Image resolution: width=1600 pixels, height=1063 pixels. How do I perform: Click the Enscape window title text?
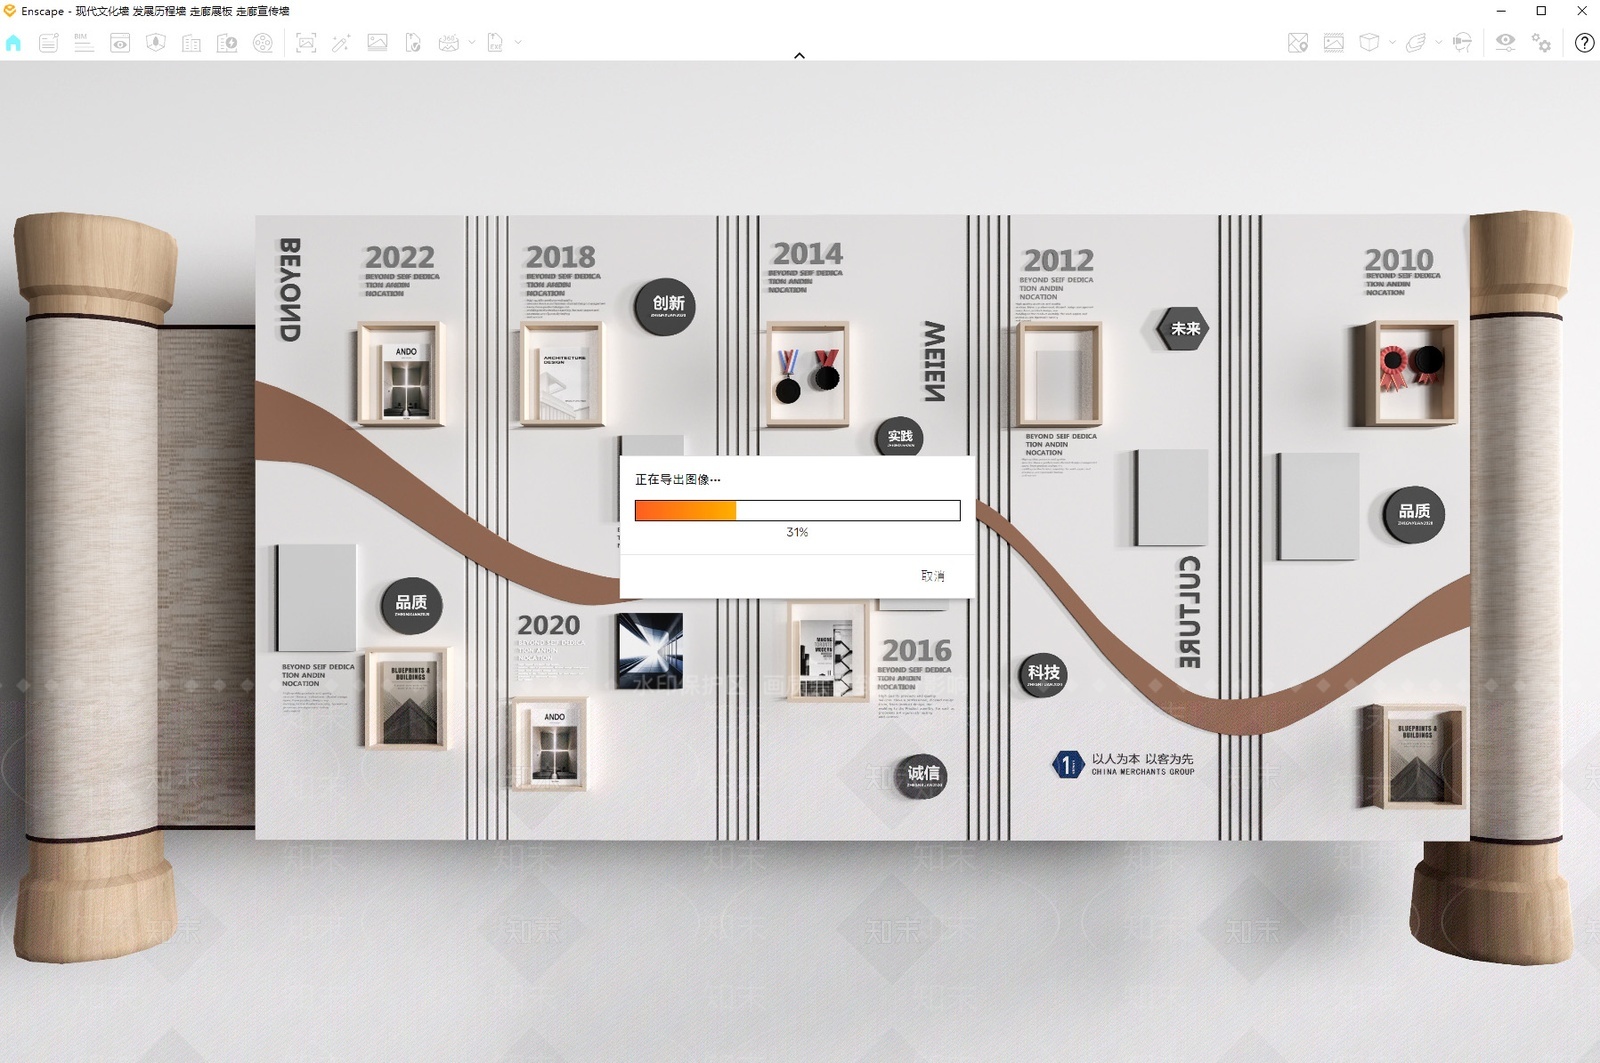point(155,11)
